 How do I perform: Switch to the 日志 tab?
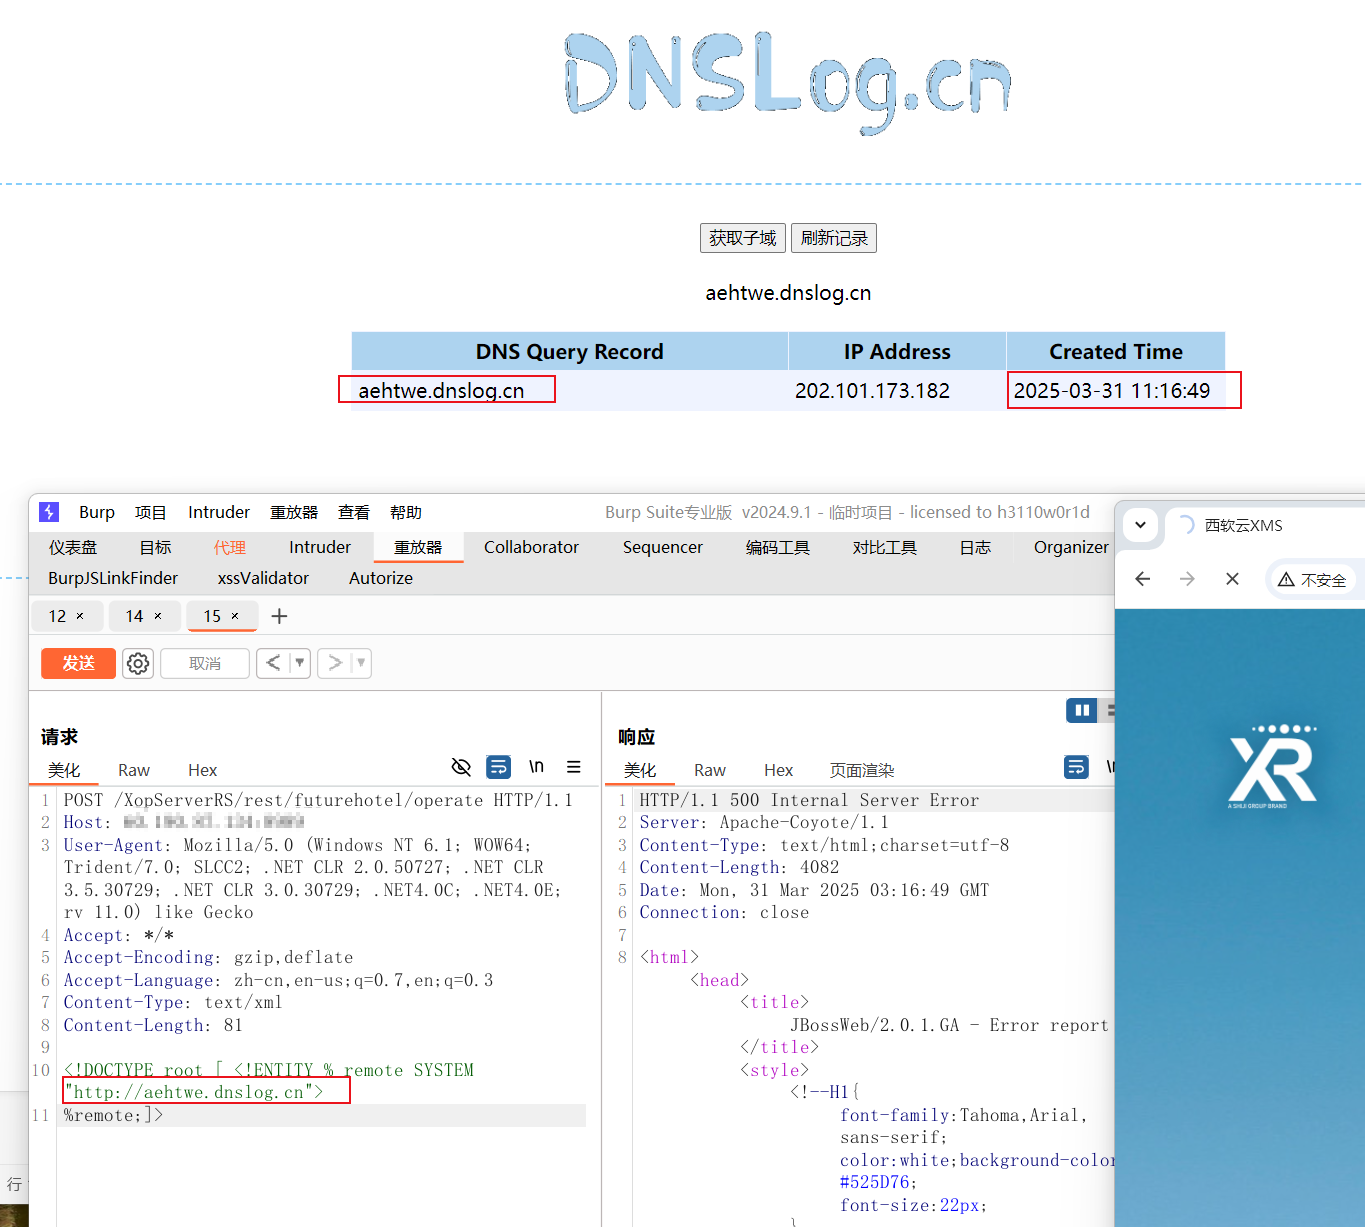pos(975,547)
